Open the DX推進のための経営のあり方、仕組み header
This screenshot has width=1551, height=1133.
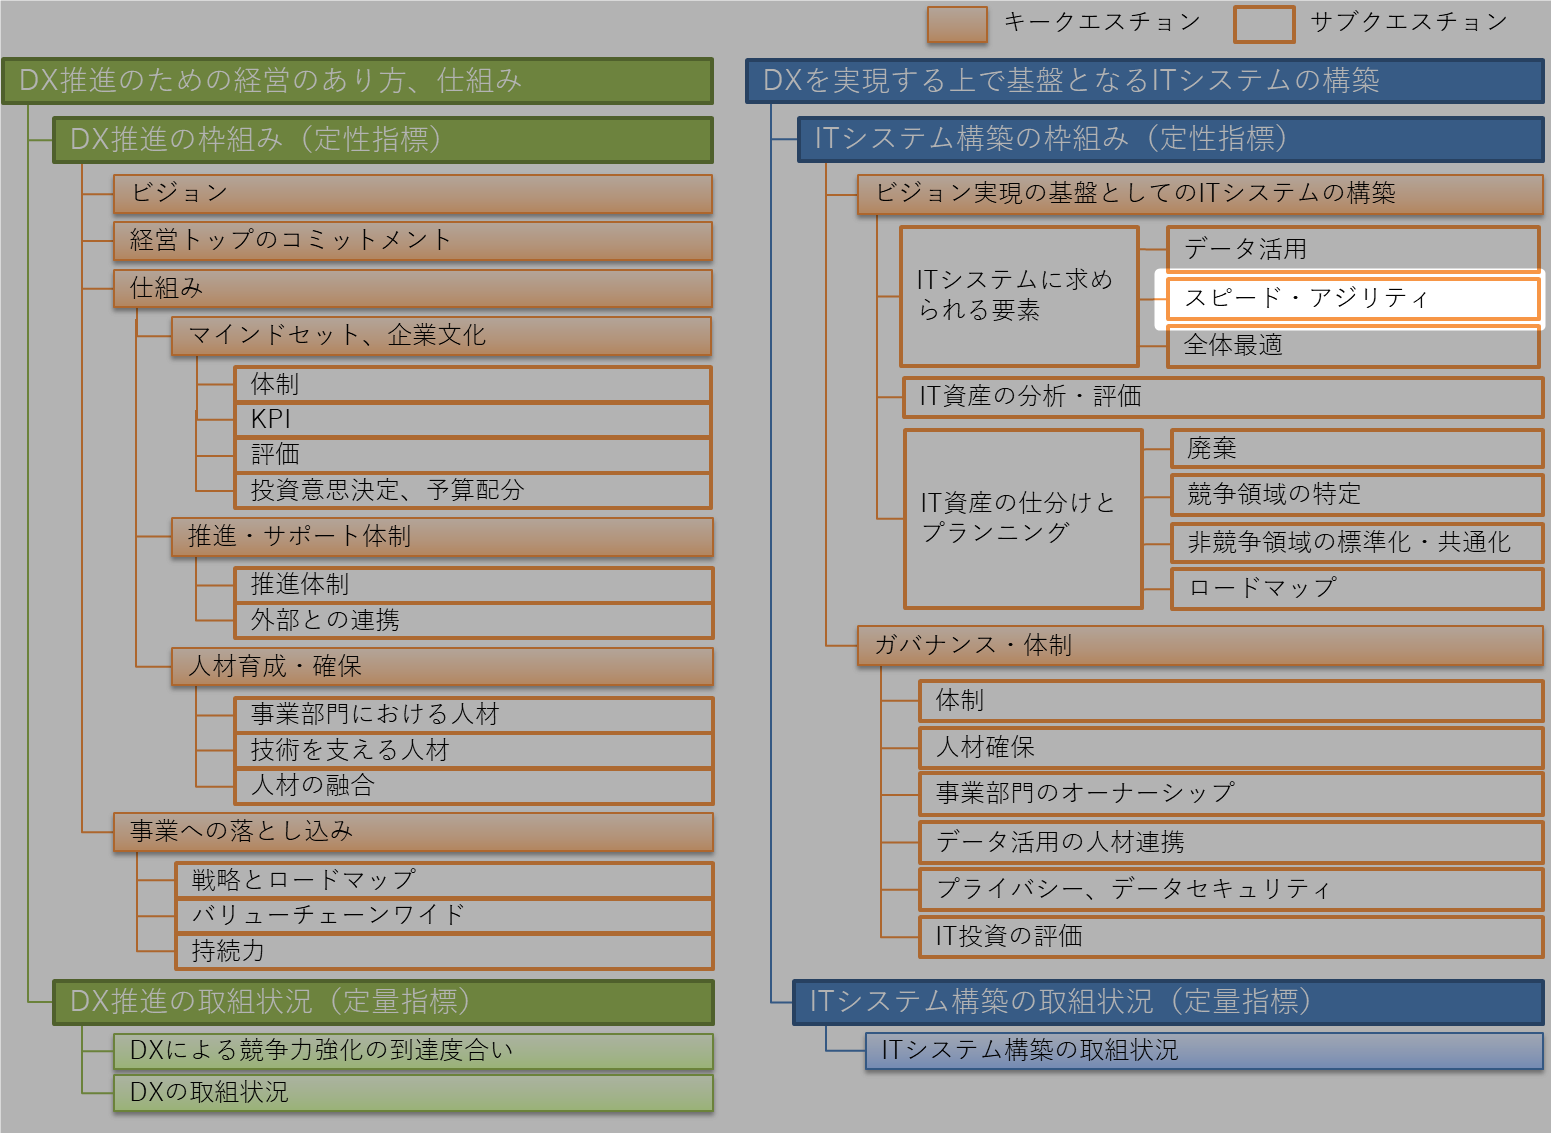coord(357,81)
